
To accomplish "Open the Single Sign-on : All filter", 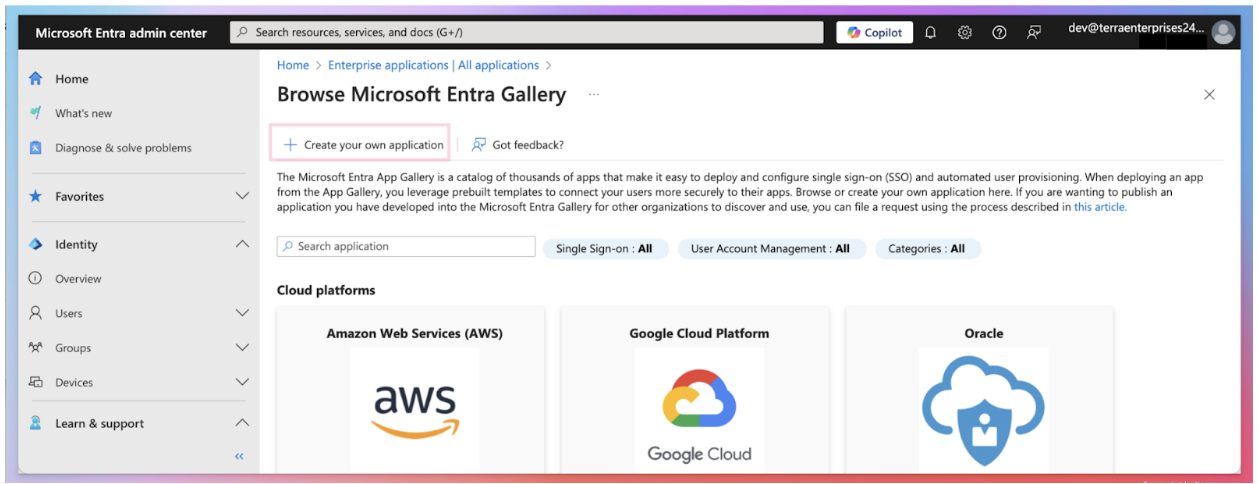I will 604,249.
